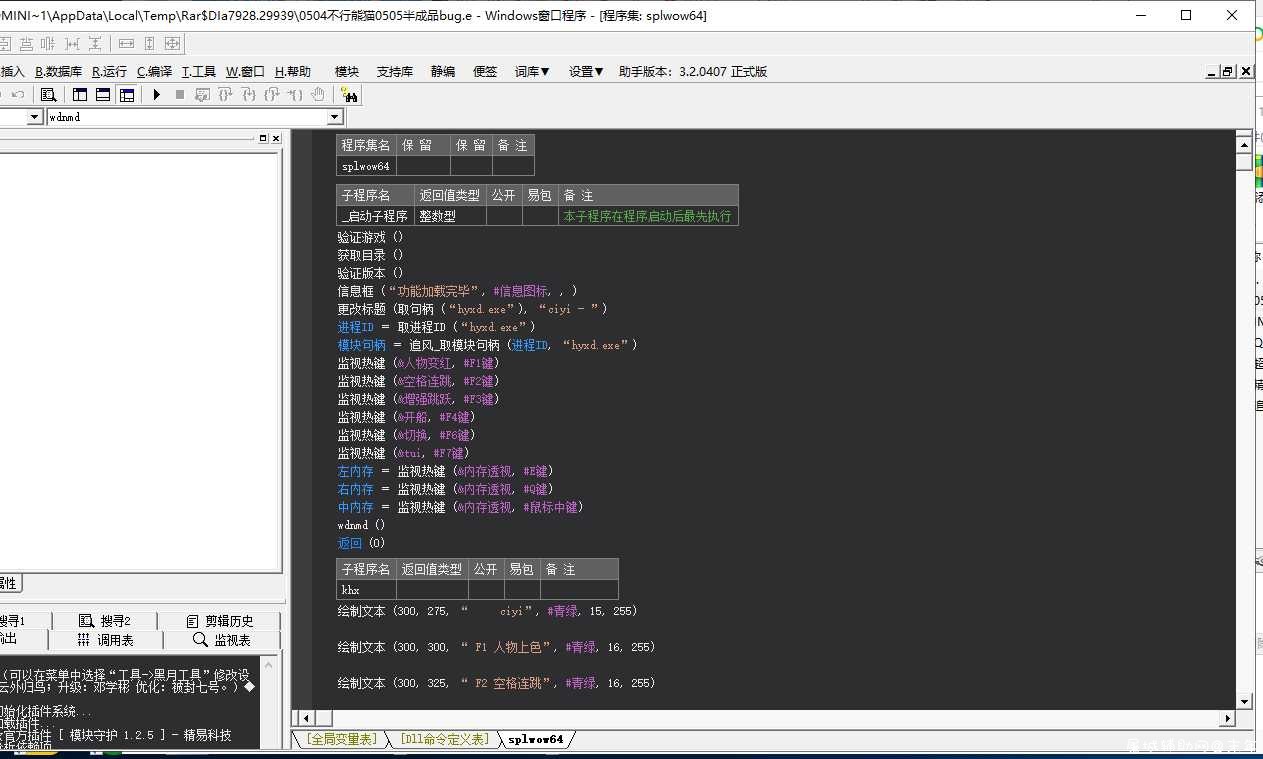This screenshot has height=759, width=1263.
Task: Open the wdnmd subroutine dropdown
Action: (x=335, y=117)
